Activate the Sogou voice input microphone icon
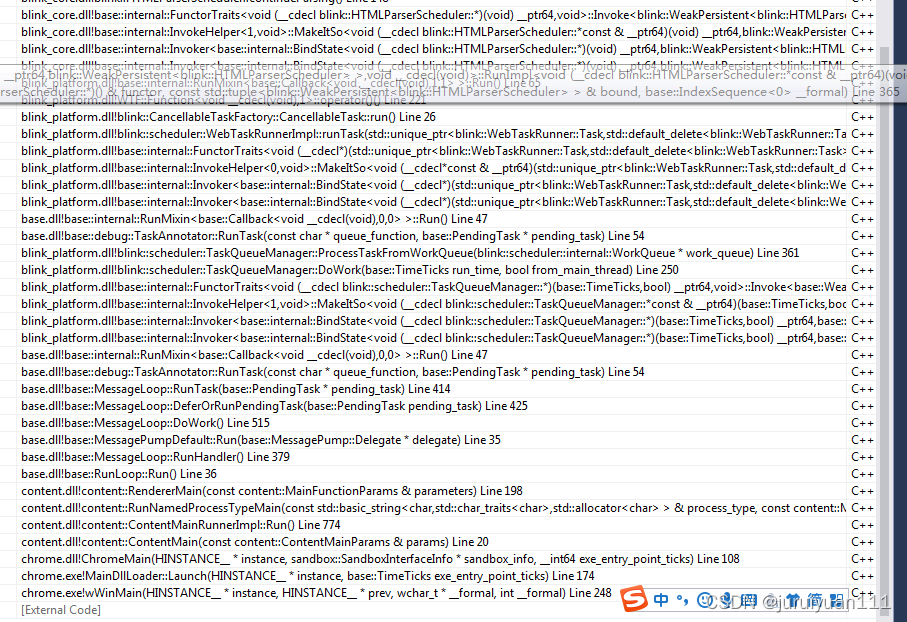Viewport: 907px width, 622px height. [x=726, y=599]
